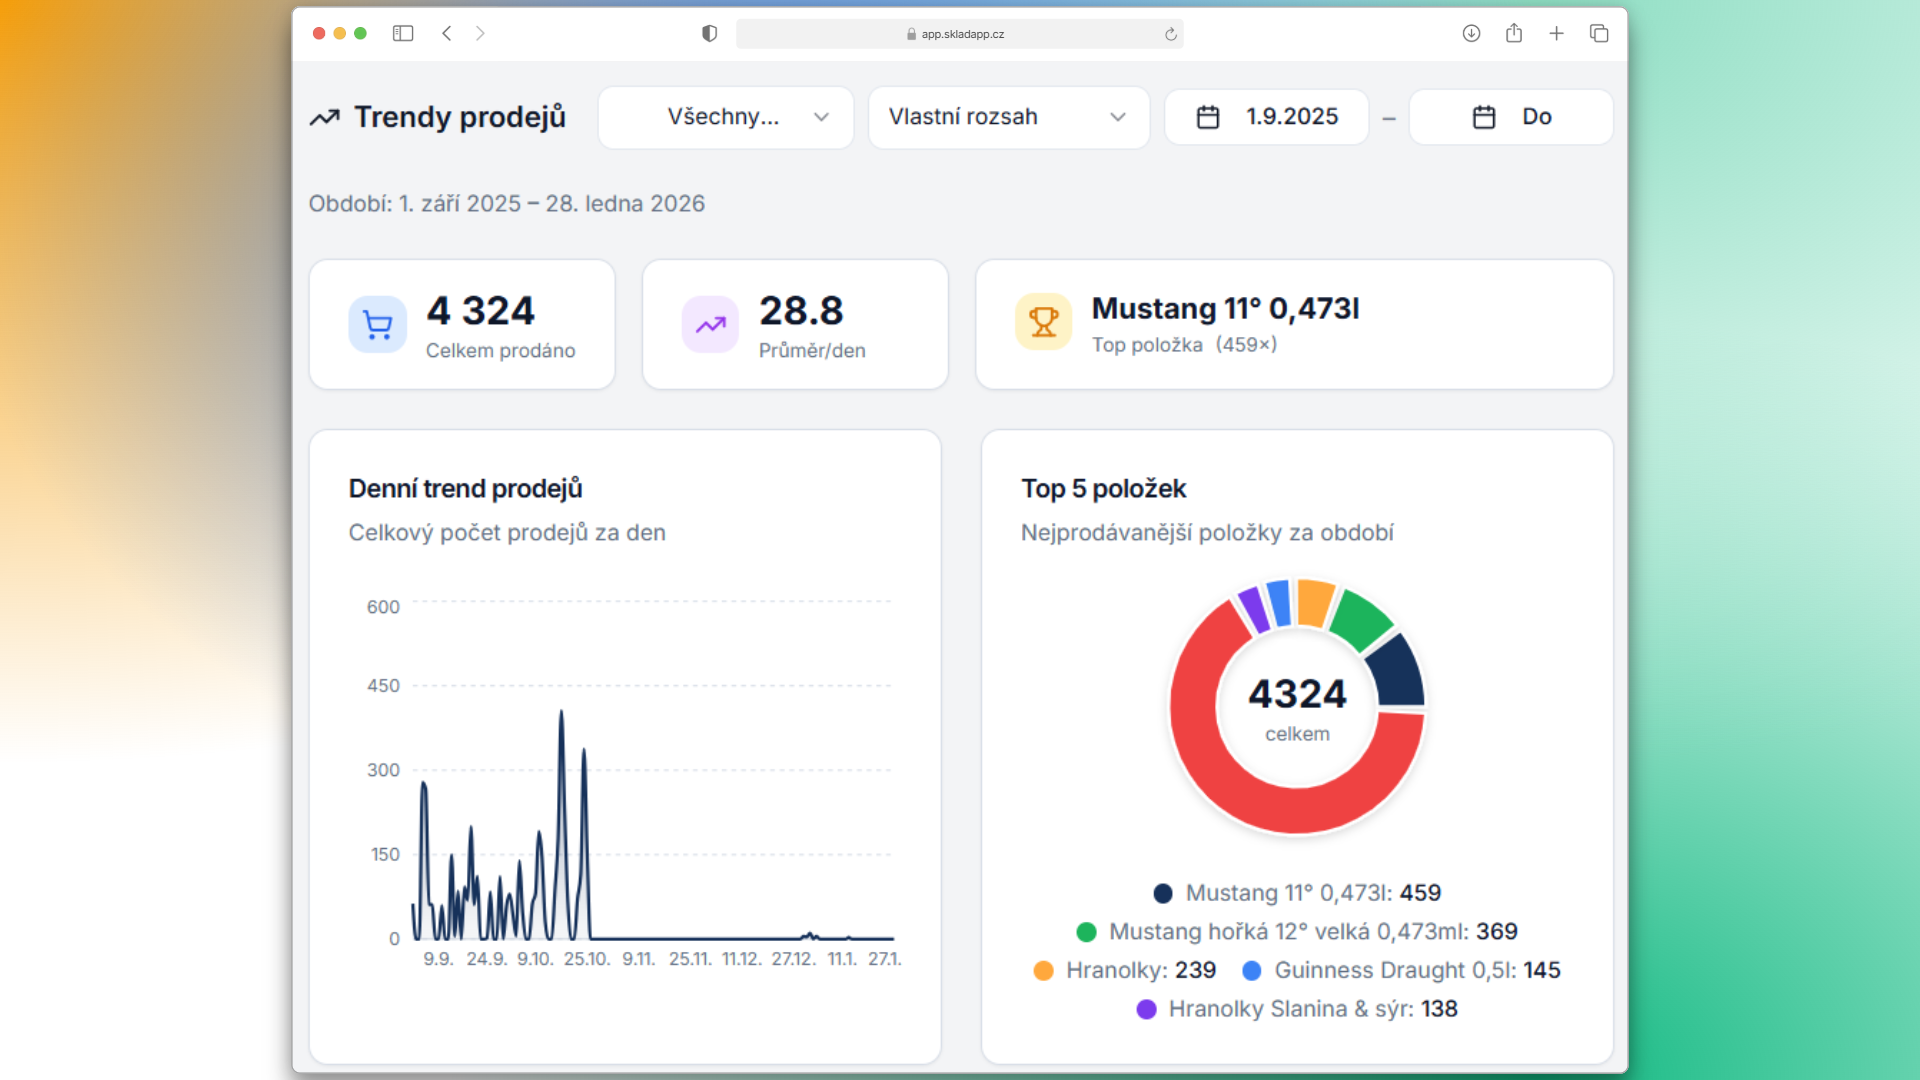Toggle the browser sidebar button
Viewport: 1920px width, 1080px height.
point(403,33)
